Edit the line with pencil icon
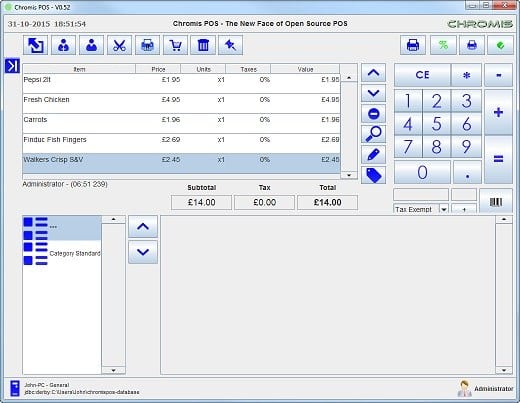 [x=373, y=155]
